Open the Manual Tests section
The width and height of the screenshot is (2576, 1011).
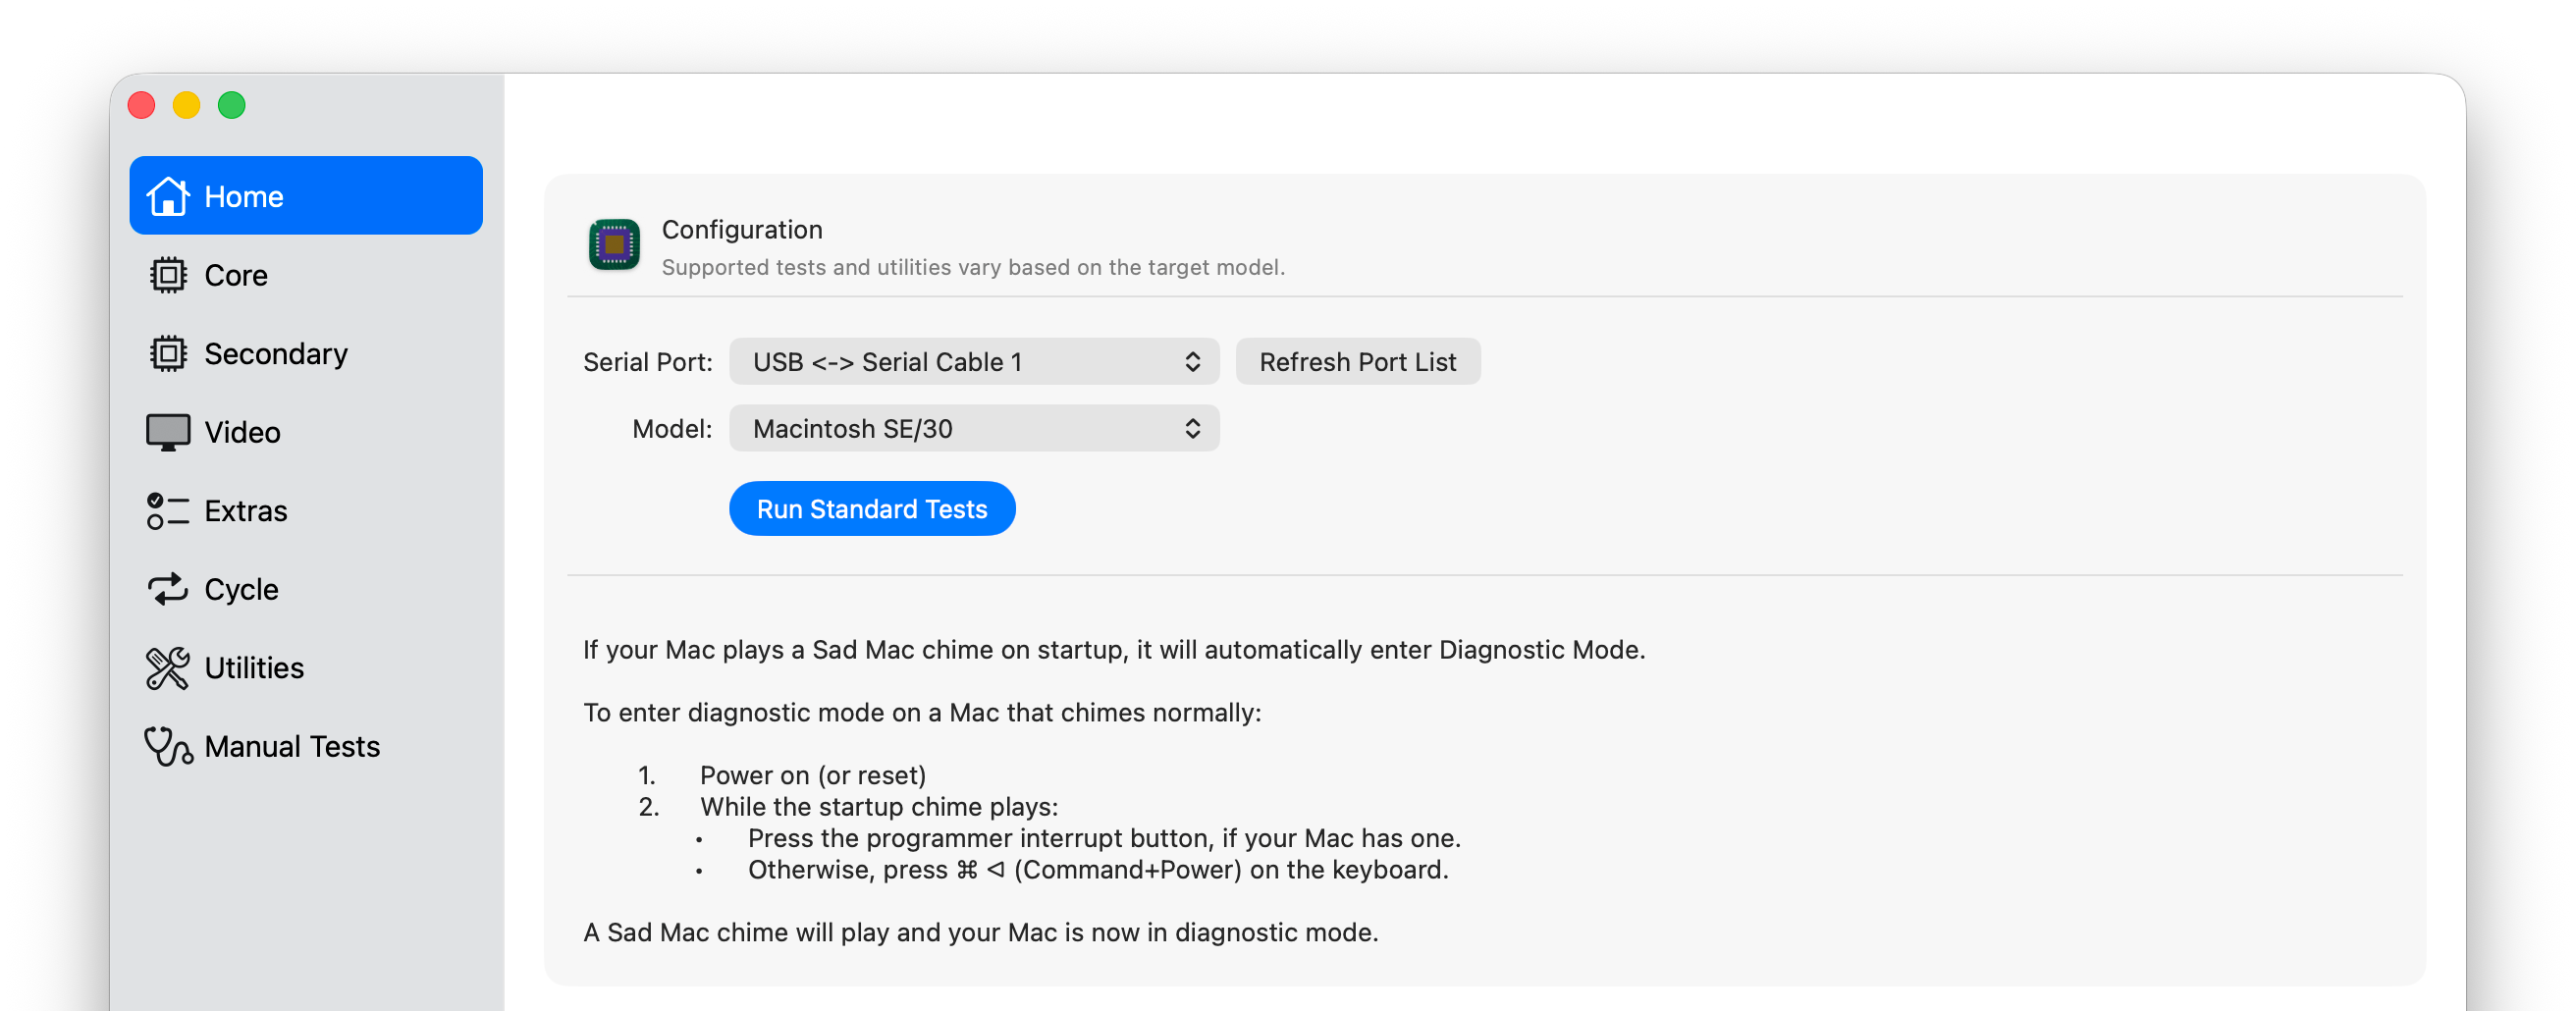[292, 746]
